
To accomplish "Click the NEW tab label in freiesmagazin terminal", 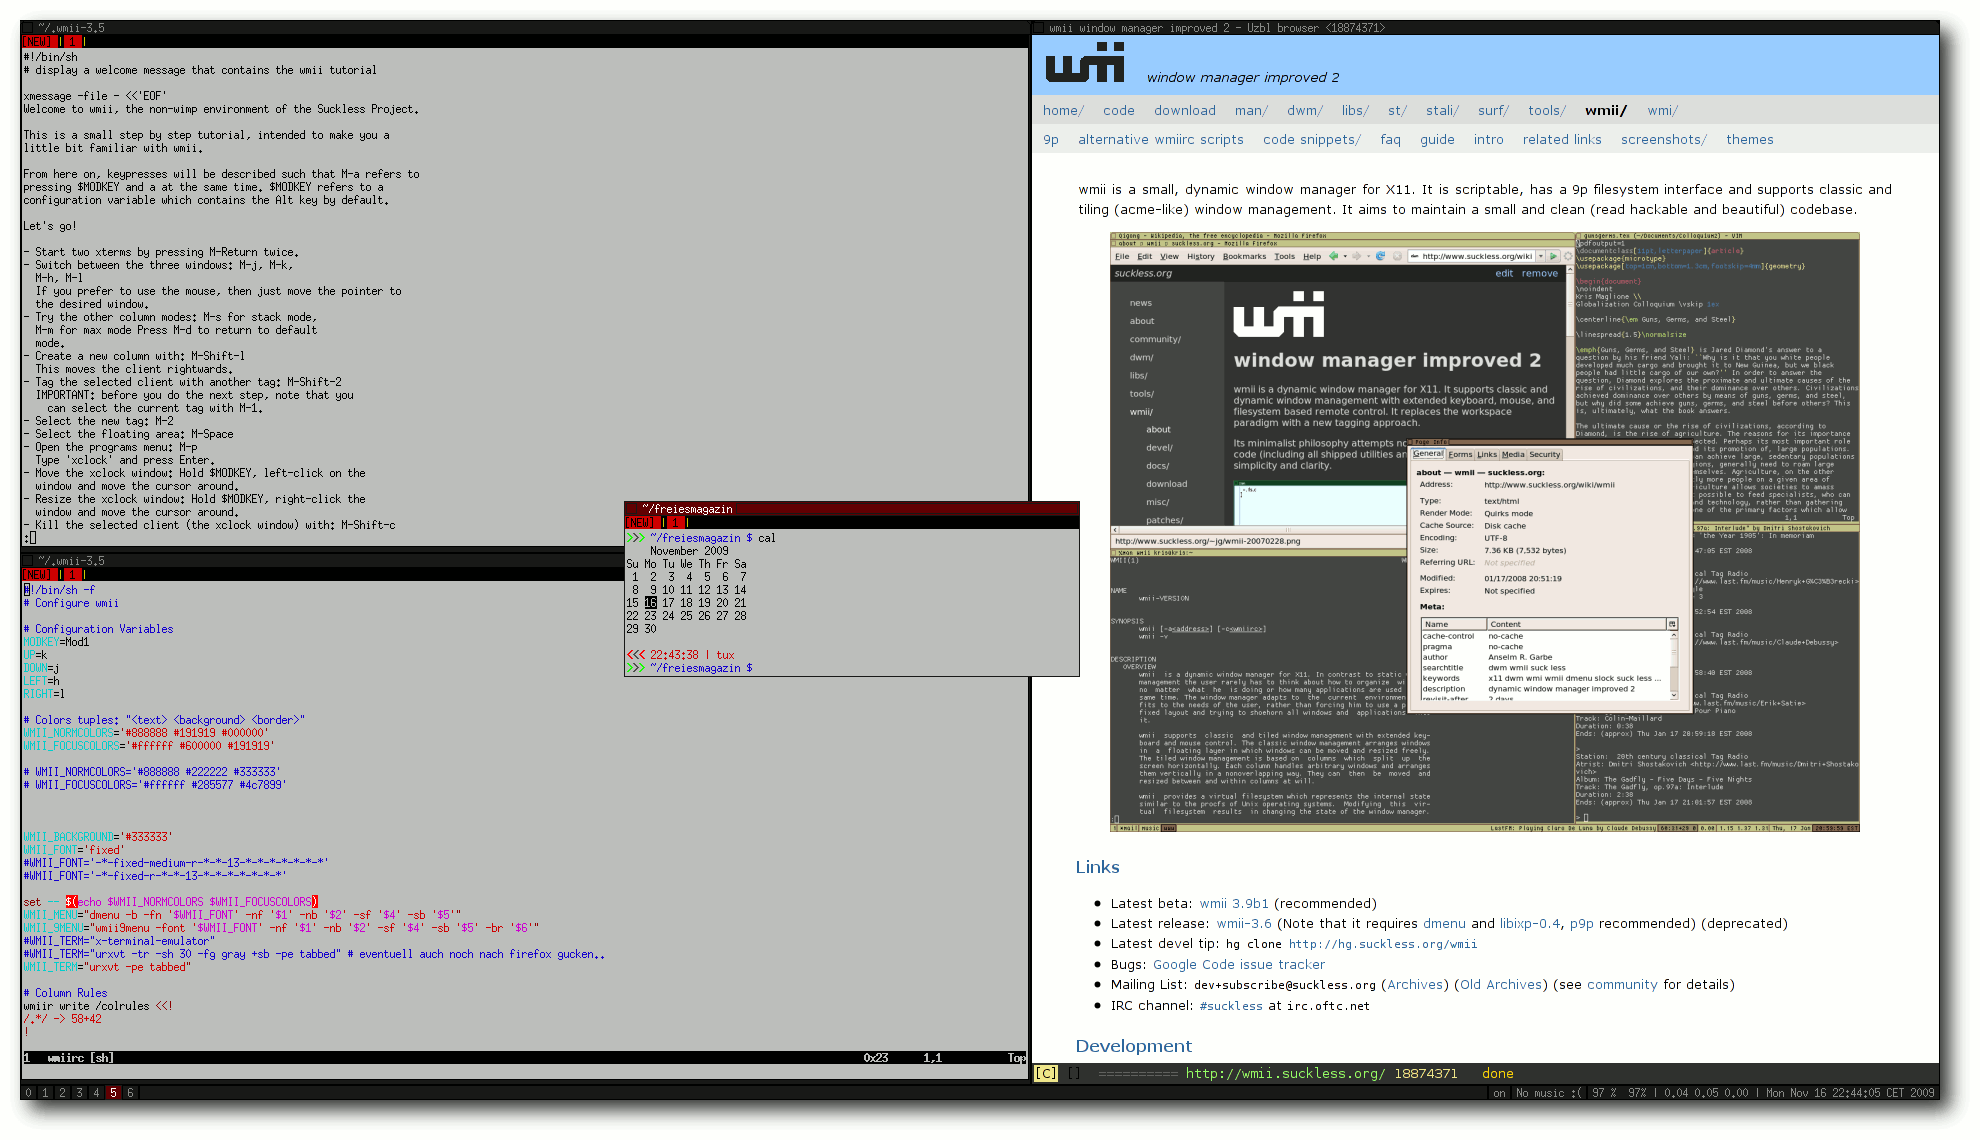I will point(641,522).
